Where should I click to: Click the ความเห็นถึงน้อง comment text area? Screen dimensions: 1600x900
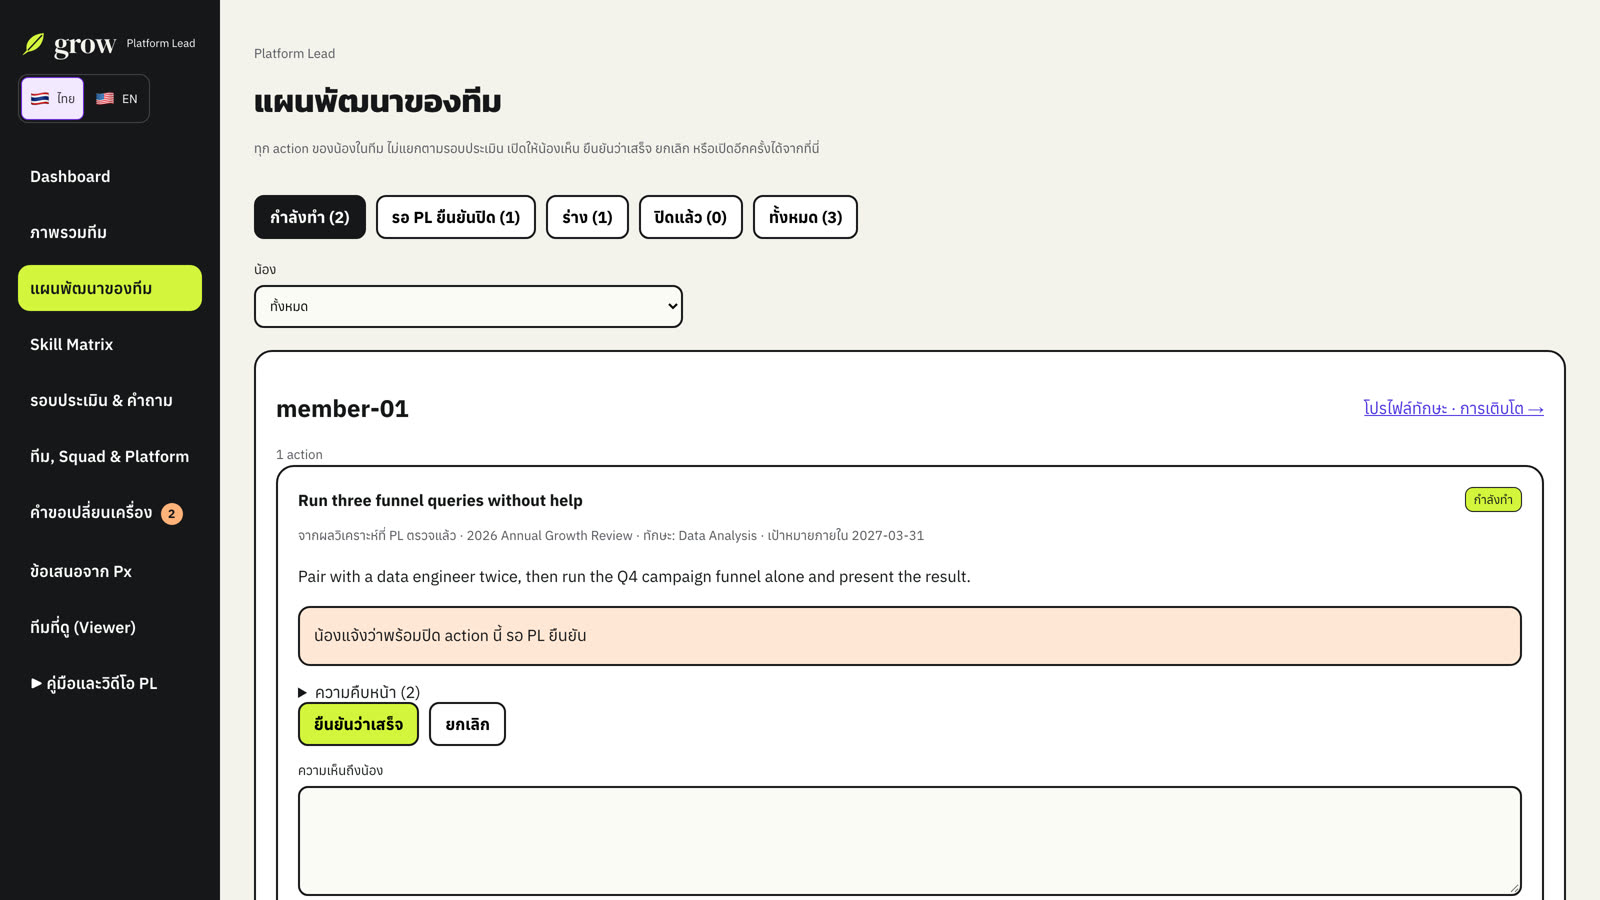910,841
